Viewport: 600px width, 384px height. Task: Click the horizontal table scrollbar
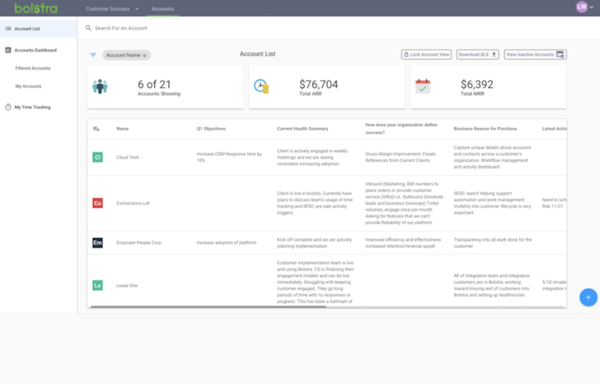(x=208, y=307)
